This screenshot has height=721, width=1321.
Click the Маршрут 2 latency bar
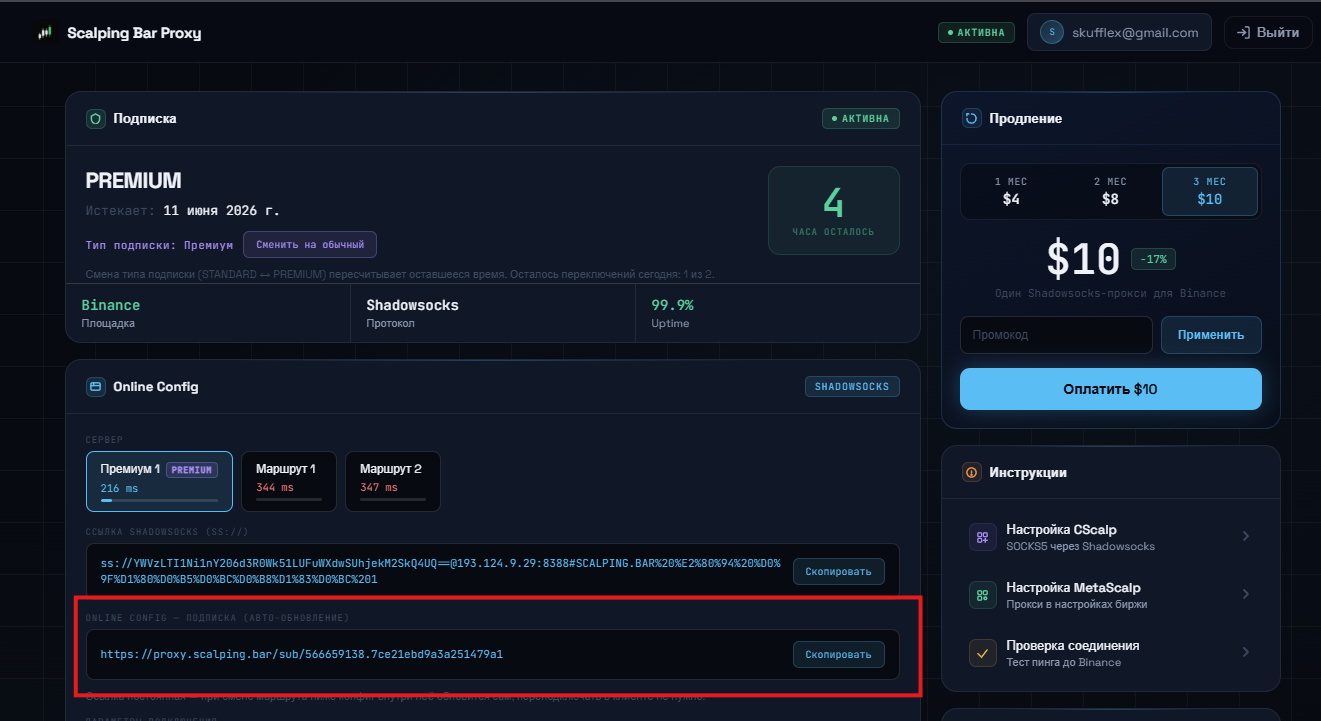(393, 499)
